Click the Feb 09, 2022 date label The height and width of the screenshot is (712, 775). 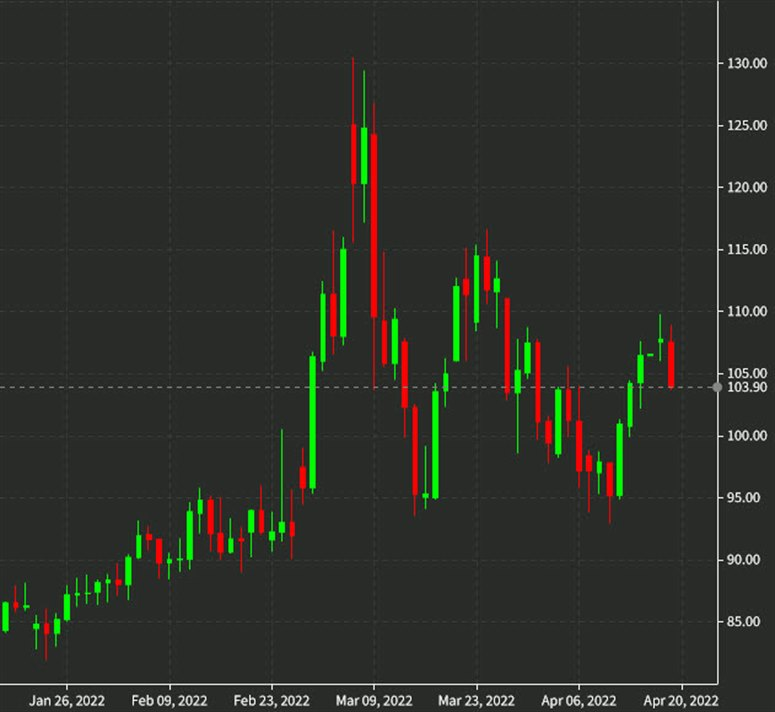tap(170, 701)
